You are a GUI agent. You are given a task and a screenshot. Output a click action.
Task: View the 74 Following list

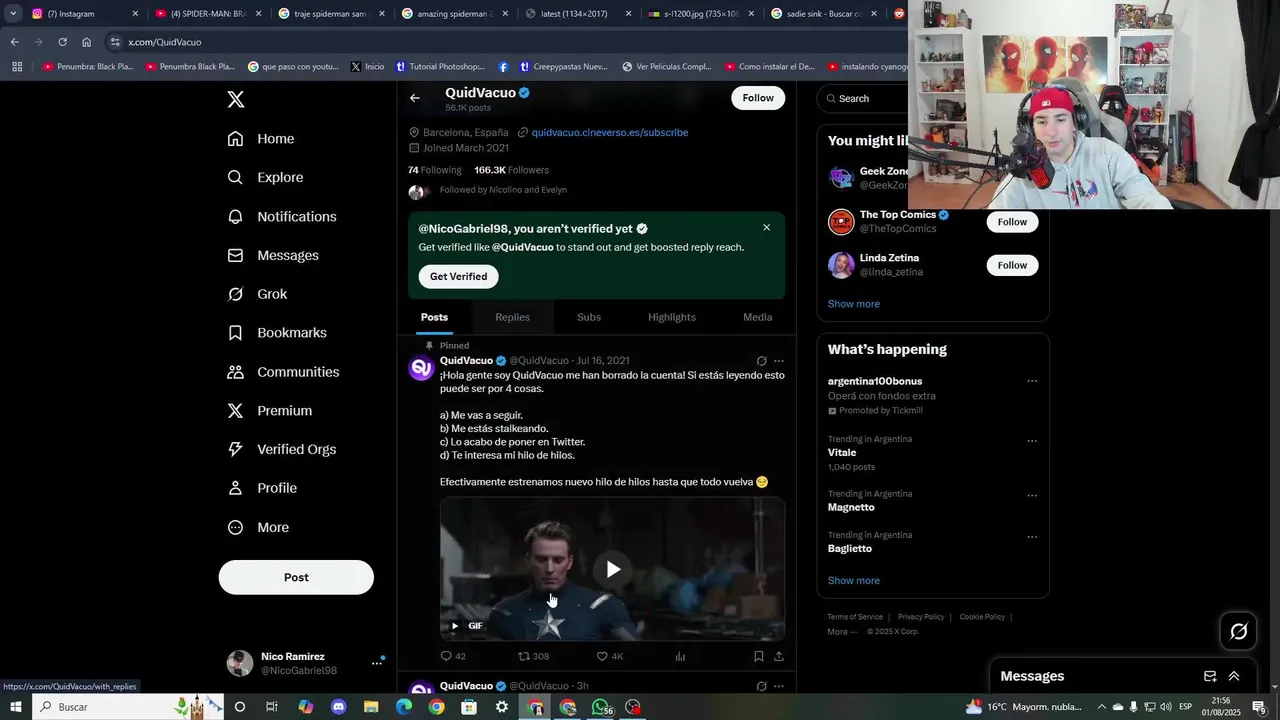(x=434, y=170)
